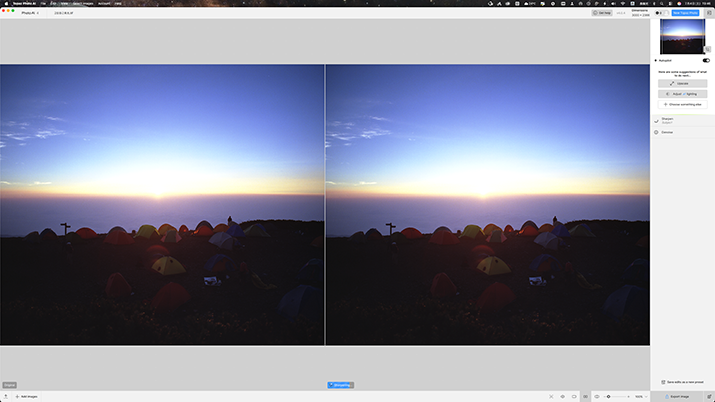715x402 pixels.
Task: Click the upload icon at bottom left
Action: (5, 397)
